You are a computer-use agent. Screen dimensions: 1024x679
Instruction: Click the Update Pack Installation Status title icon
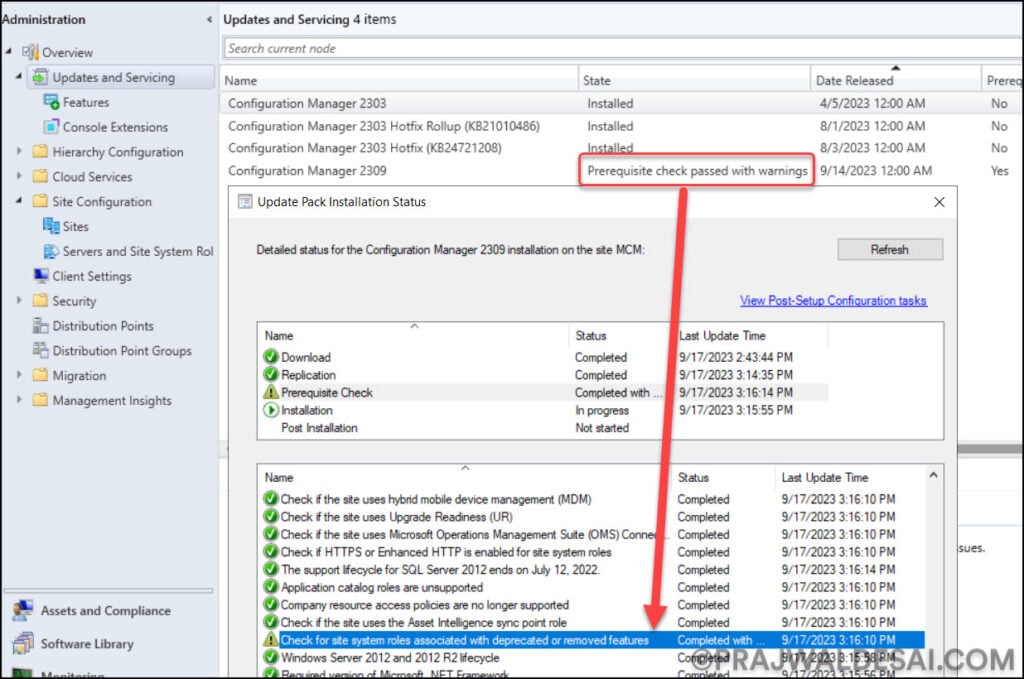pyautogui.click(x=245, y=202)
